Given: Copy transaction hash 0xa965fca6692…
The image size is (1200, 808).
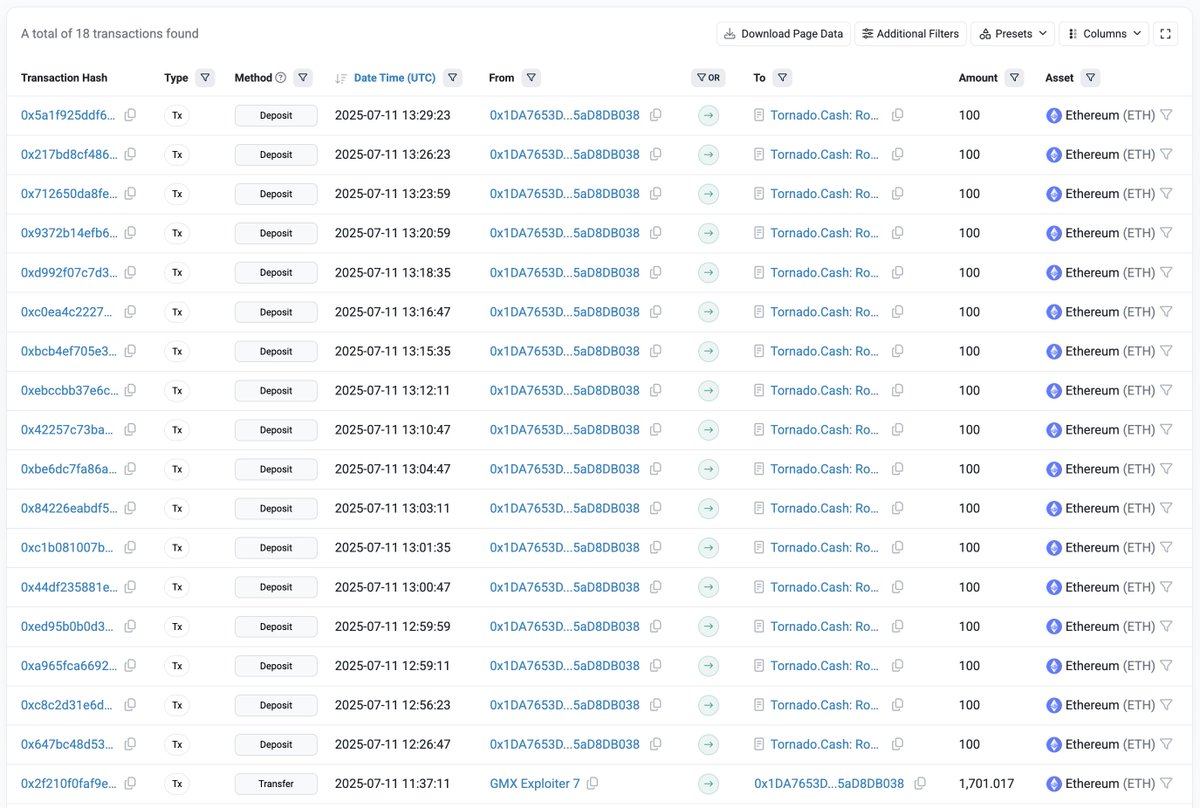Looking at the screenshot, I should (130, 666).
